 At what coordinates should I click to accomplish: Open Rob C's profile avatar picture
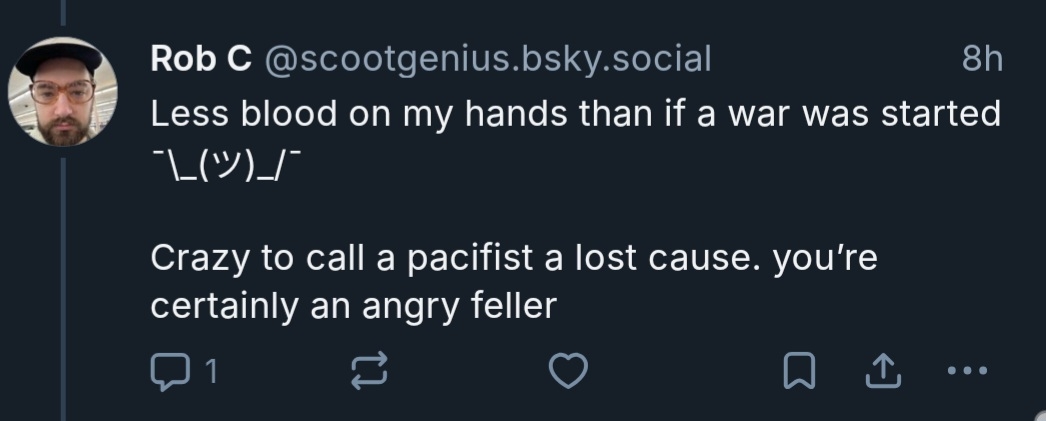point(62,92)
